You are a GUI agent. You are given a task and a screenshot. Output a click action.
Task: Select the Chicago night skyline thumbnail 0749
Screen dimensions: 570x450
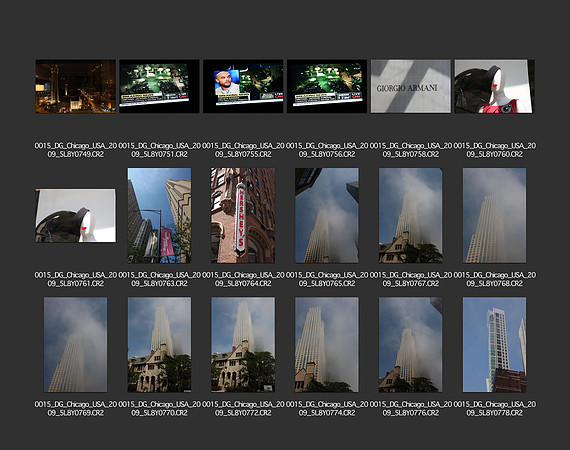pos(76,87)
